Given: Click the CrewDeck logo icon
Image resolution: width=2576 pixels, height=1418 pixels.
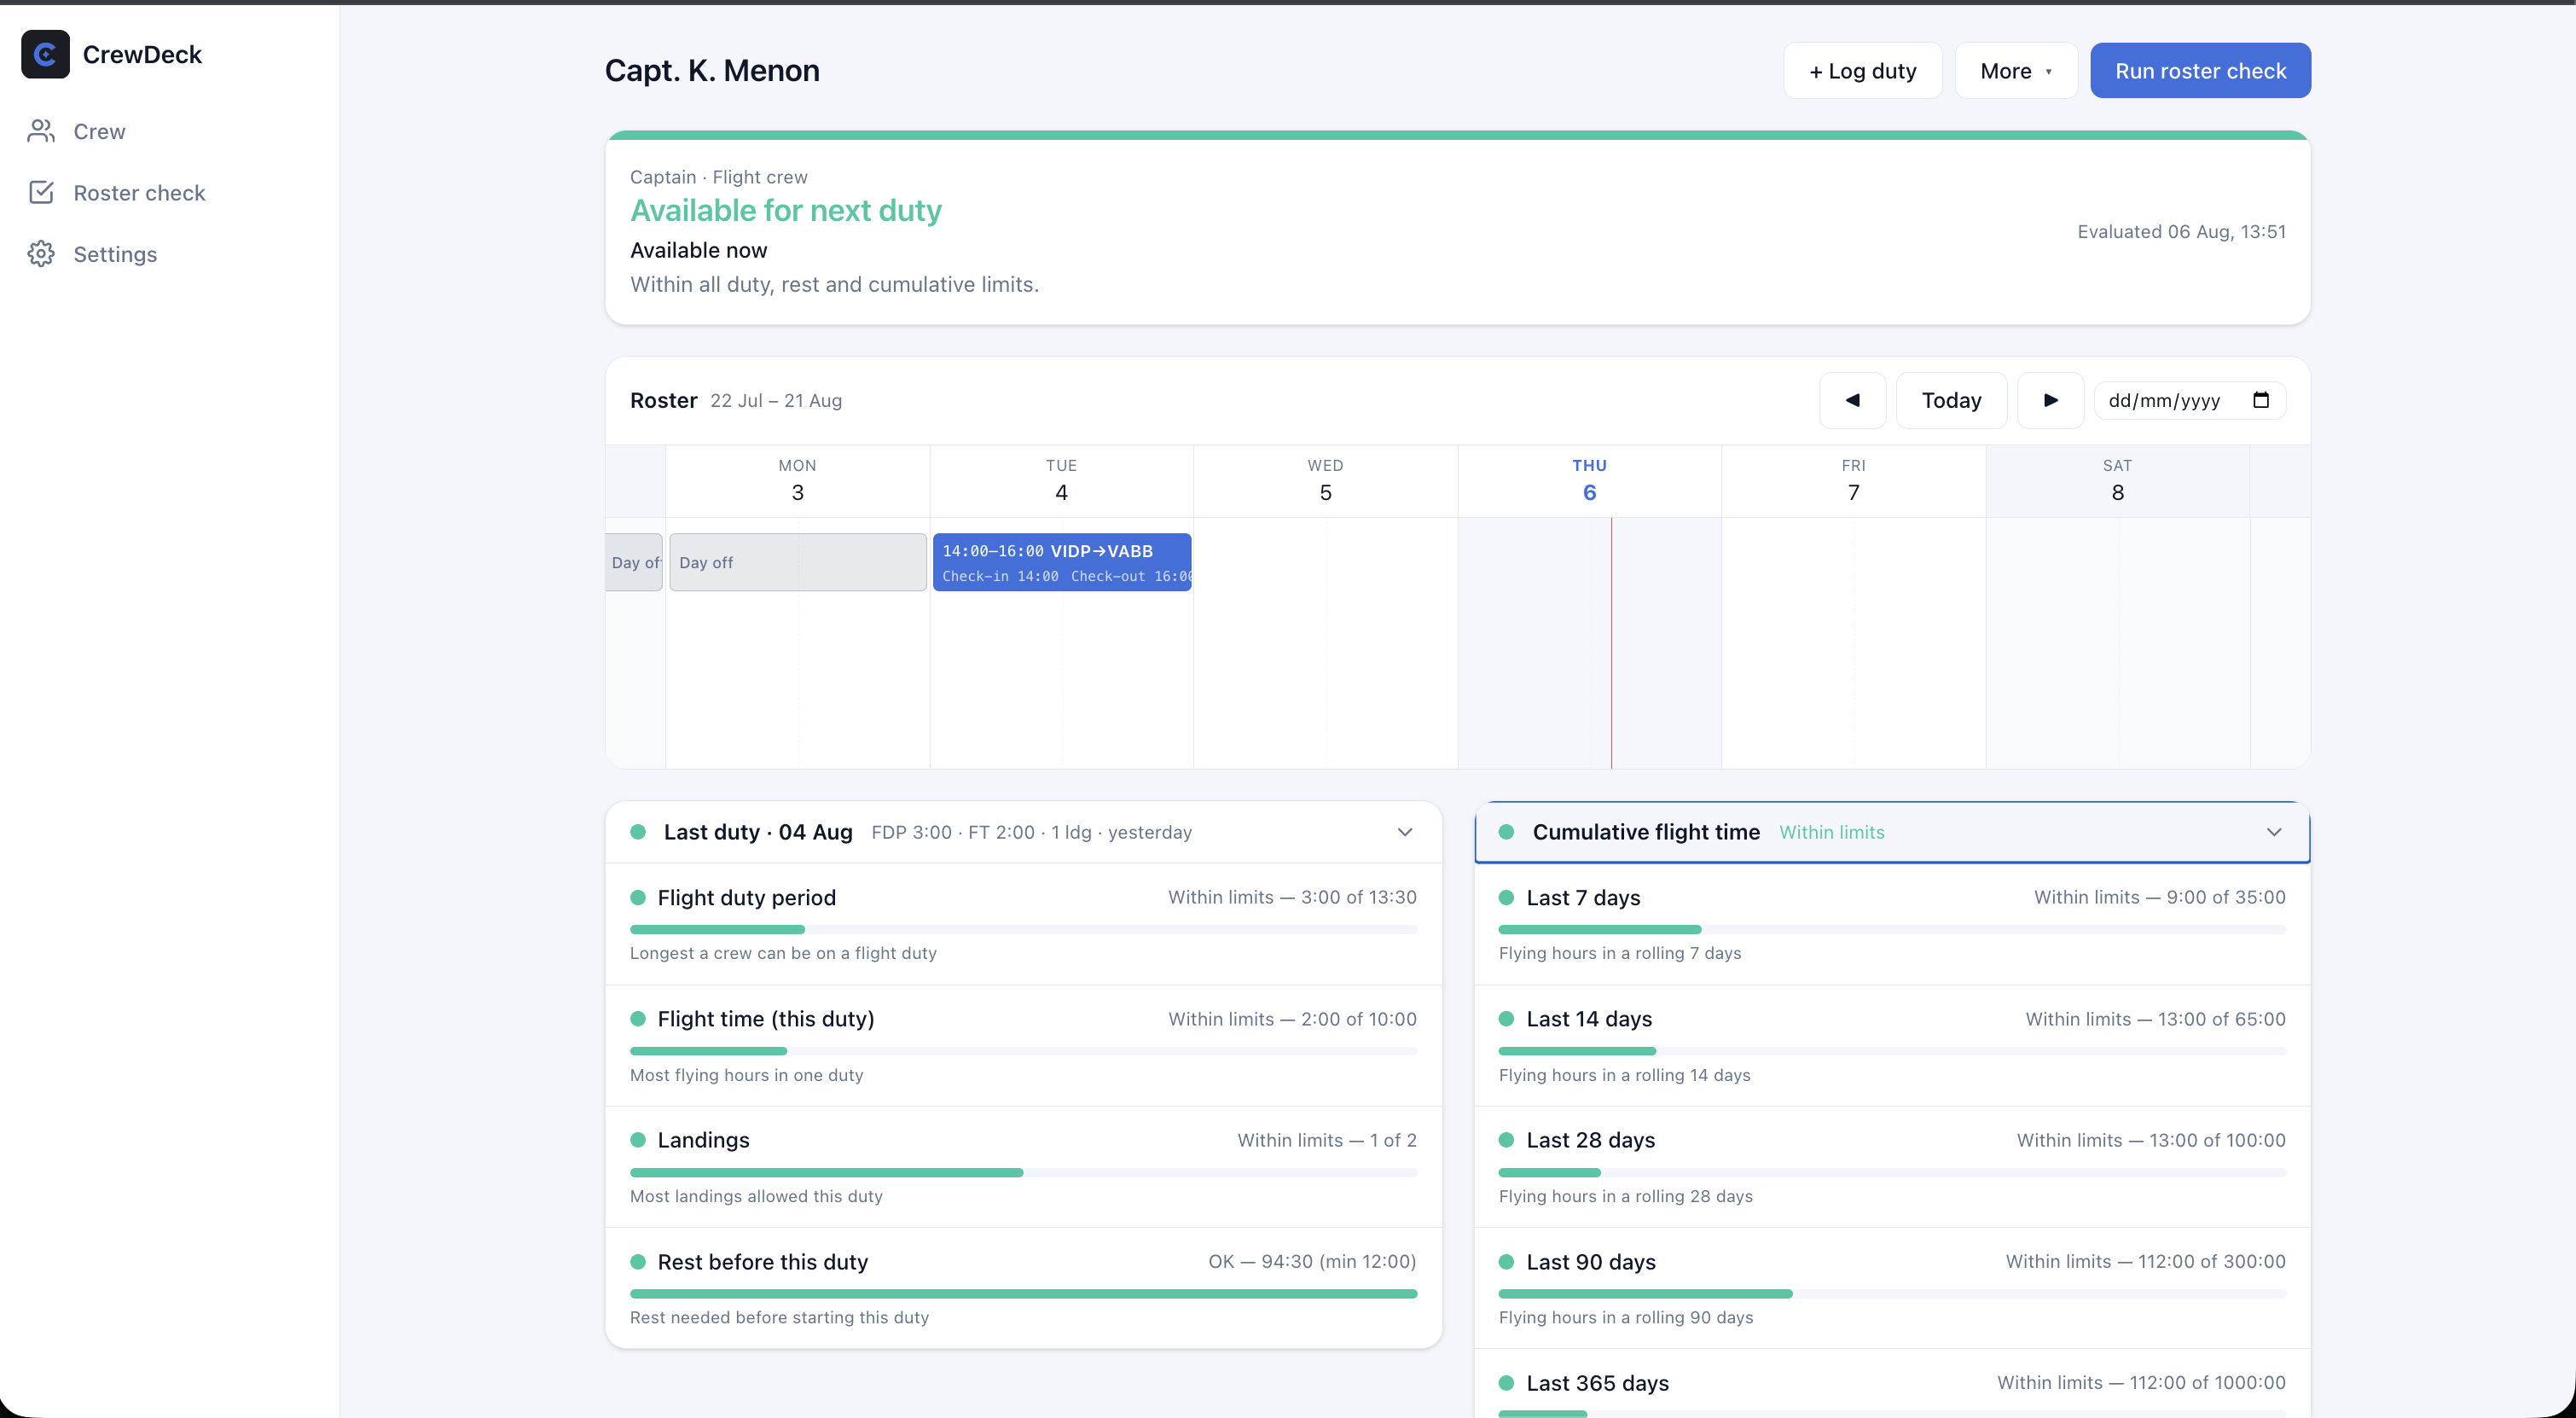Looking at the screenshot, I should click(x=45, y=54).
